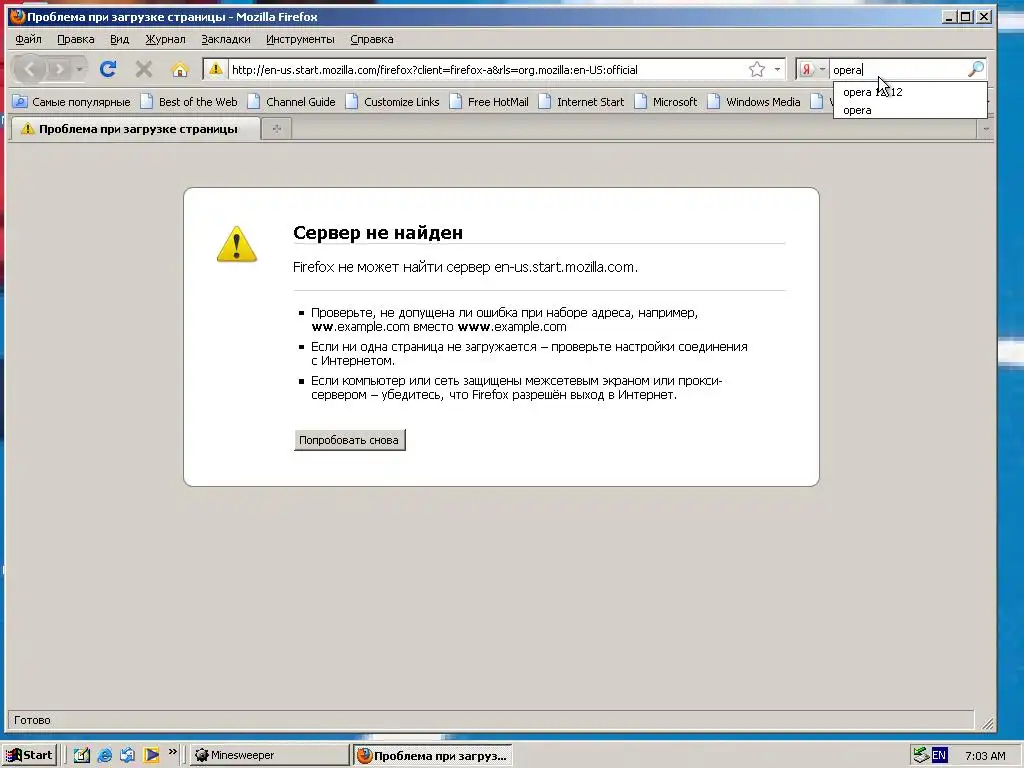Click the Firefox logo in the title bar
The height and width of the screenshot is (768, 1024).
(18, 16)
